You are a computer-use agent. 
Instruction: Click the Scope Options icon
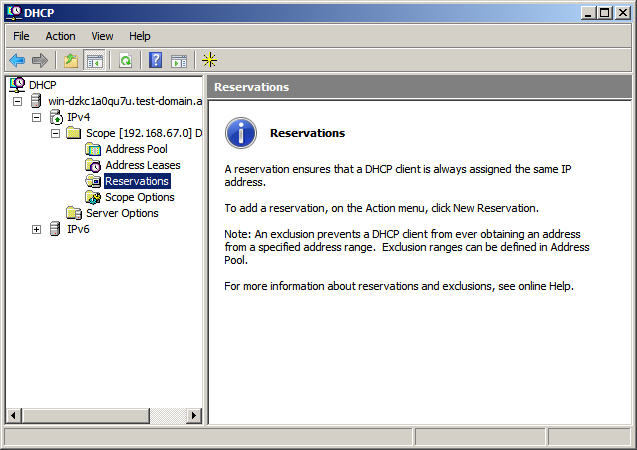93,197
